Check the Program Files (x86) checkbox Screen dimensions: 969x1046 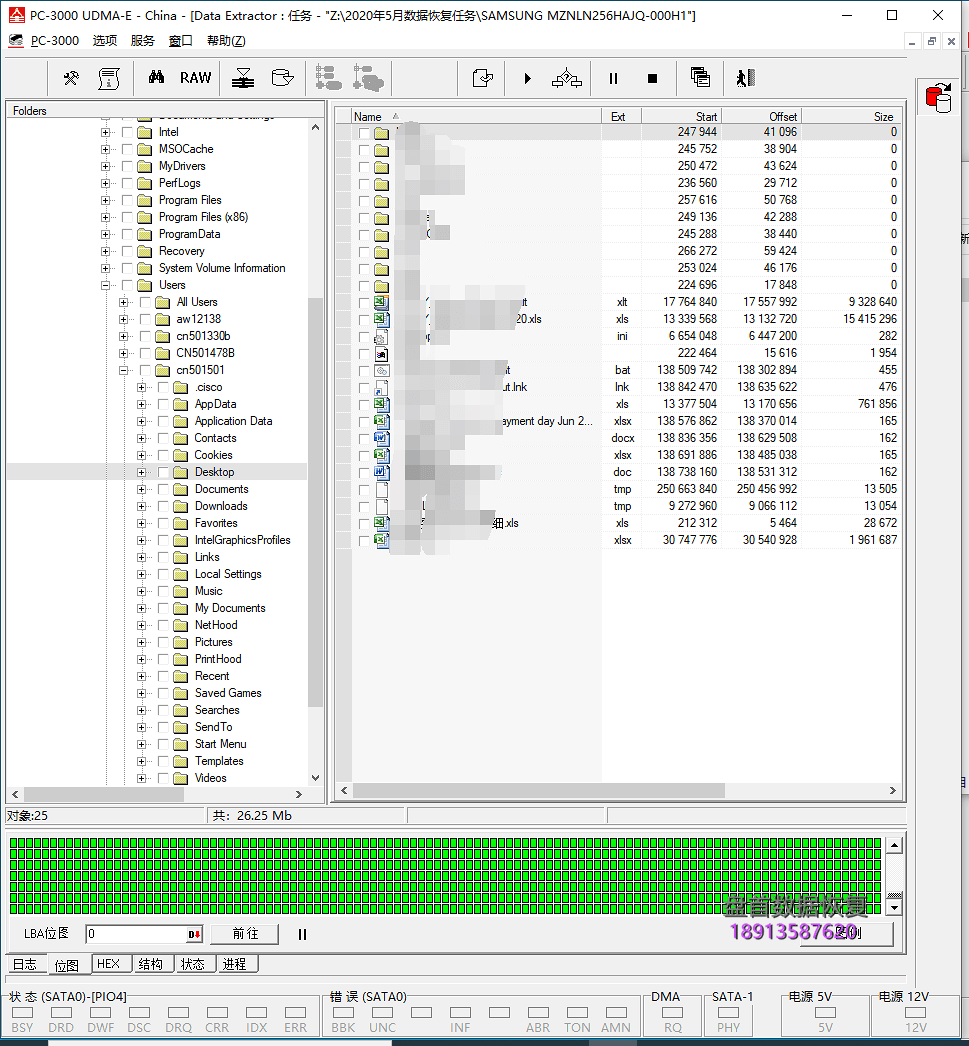click(x=127, y=217)
